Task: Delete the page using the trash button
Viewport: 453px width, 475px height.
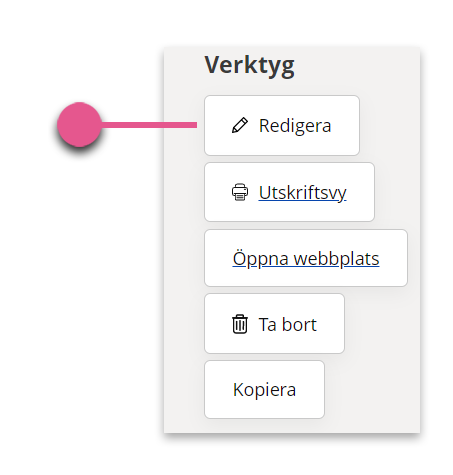Action: pos(274,324)
